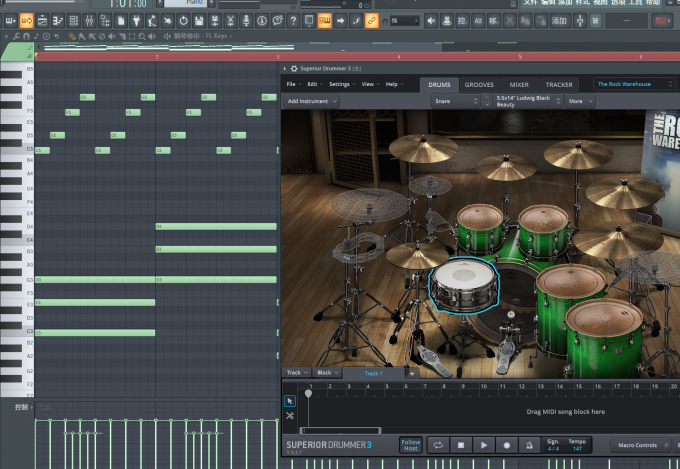Click the highlighted snare drum in the kit

tap(464, 285)
